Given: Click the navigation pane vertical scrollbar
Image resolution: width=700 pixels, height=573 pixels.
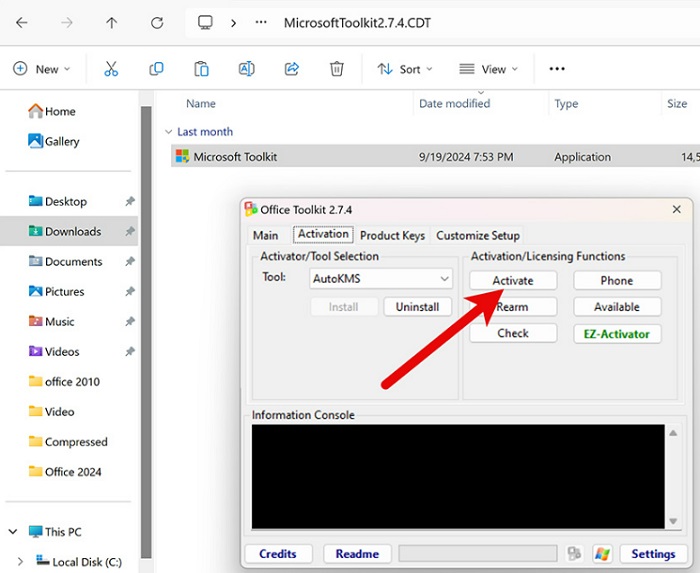Looking at the screenshot, I should click(146, 332).
